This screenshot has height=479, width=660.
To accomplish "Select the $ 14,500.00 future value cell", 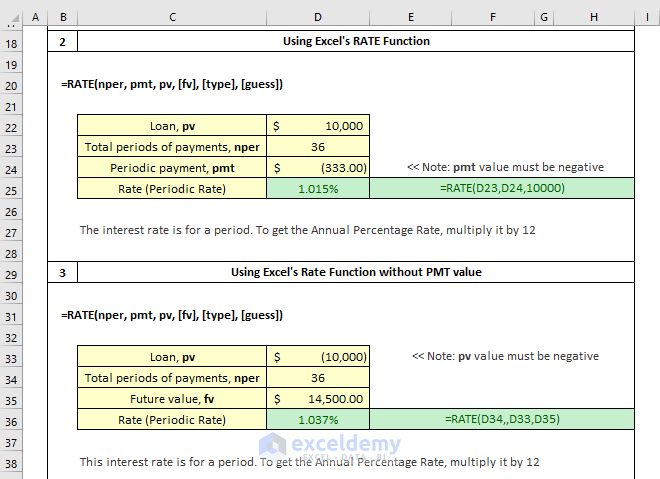I will pos(318,399).
